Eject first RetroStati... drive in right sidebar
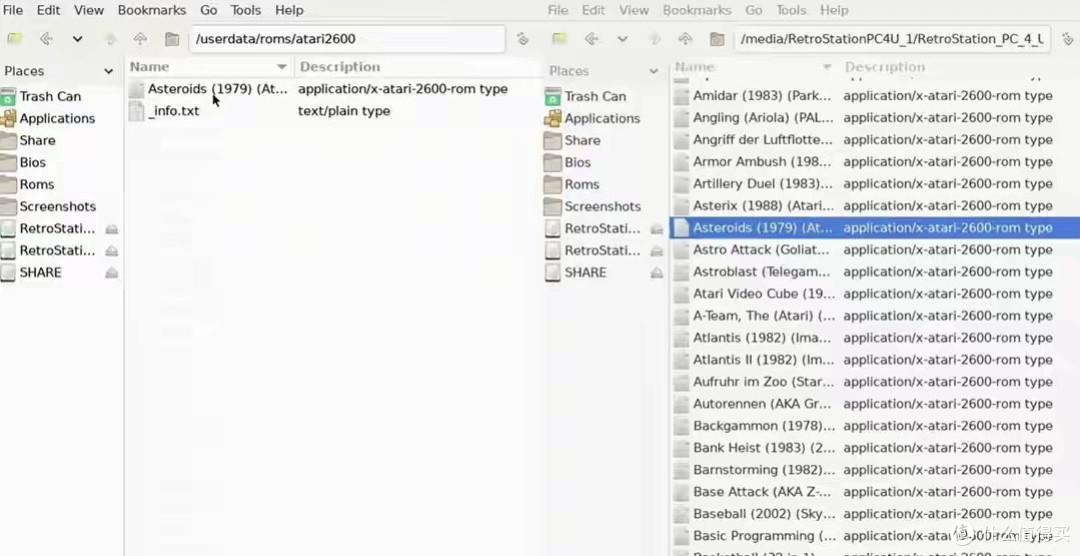1080x556 pixels. tap(656, 229)
